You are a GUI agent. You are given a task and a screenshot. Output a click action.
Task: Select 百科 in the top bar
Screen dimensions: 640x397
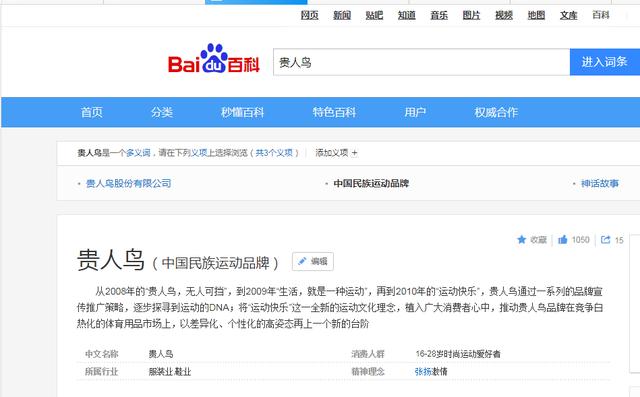(x=601, y=16)
